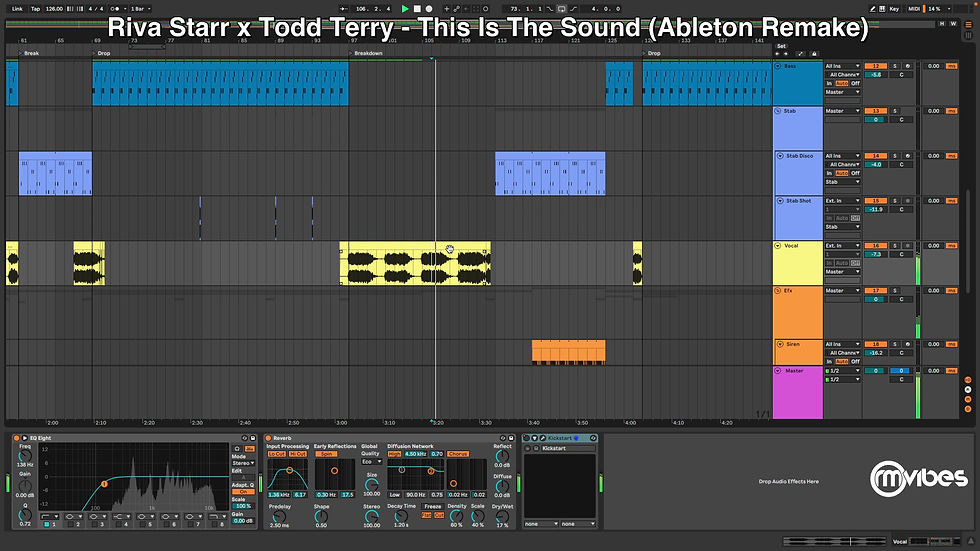Toggle the Loop switch in transport
This screenshot has height=551, width=980.
[x=561, y=9]
